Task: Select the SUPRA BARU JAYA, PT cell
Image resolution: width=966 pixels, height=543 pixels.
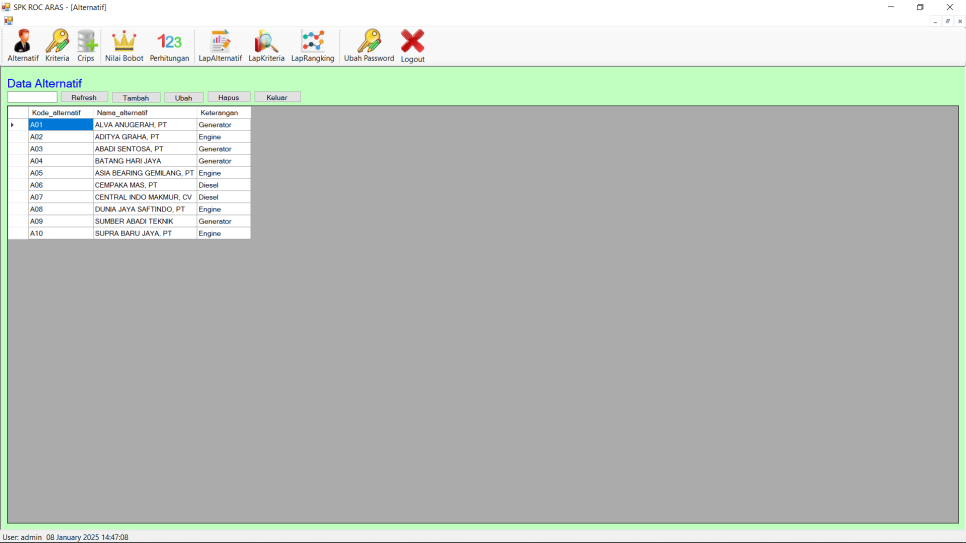Action: point(144,233)
